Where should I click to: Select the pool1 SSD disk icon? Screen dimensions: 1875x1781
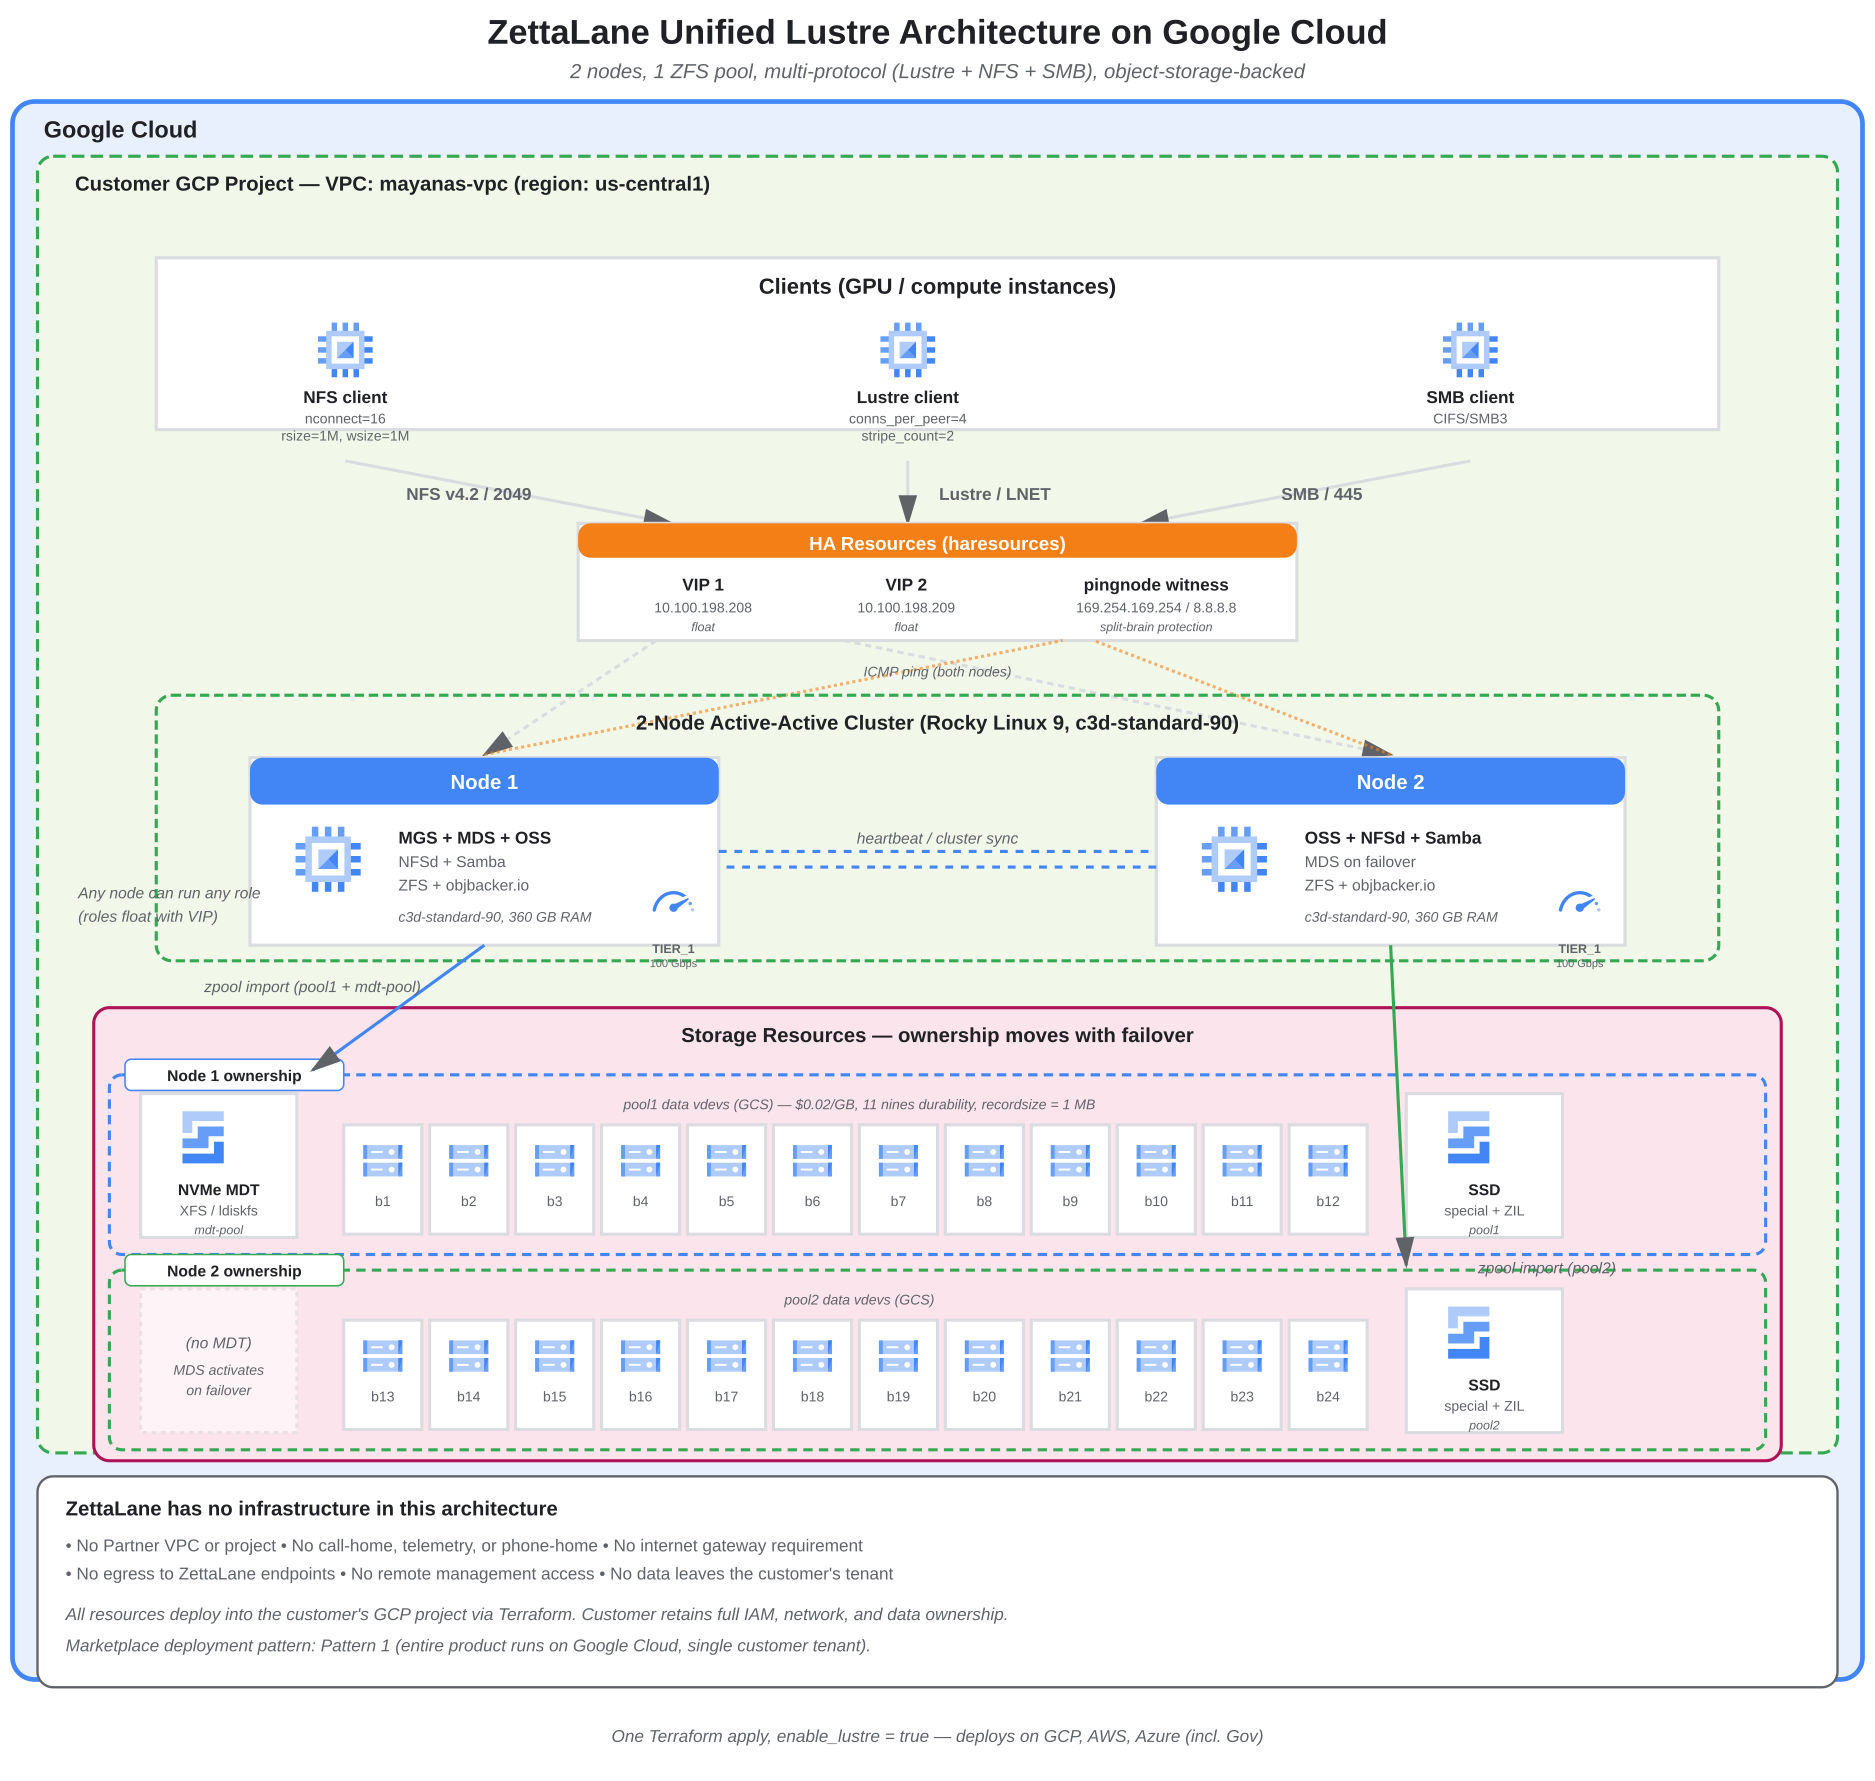click(x=1468, y=1137)
